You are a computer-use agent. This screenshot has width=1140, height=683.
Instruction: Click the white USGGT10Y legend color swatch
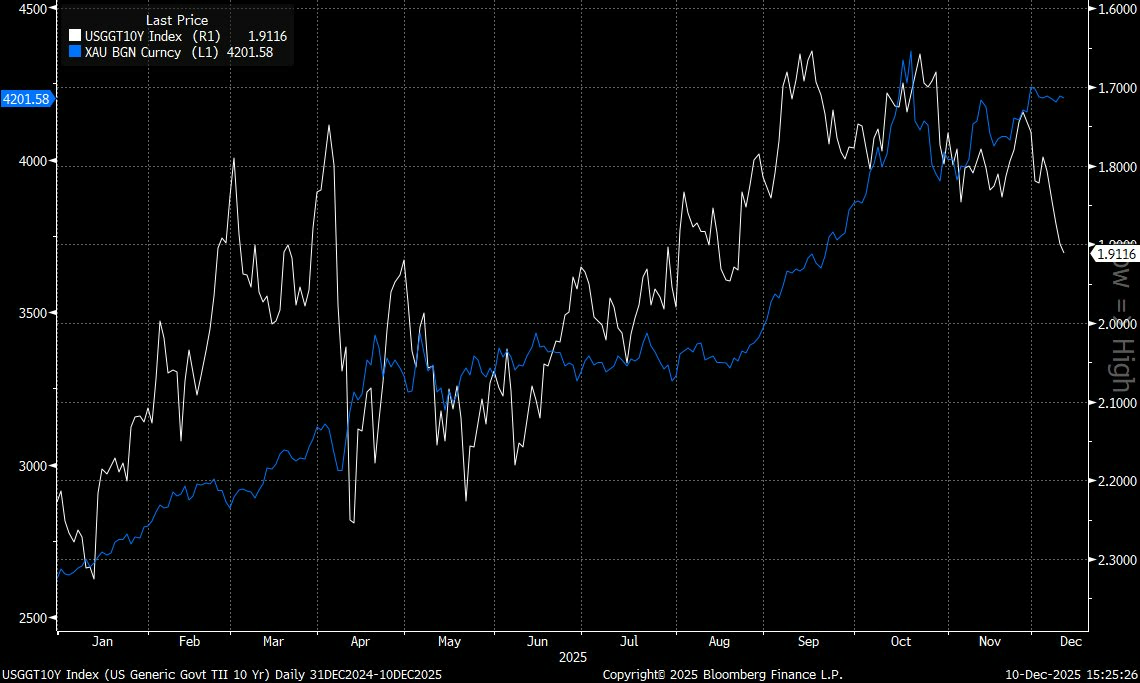click(x=74, y=36)
